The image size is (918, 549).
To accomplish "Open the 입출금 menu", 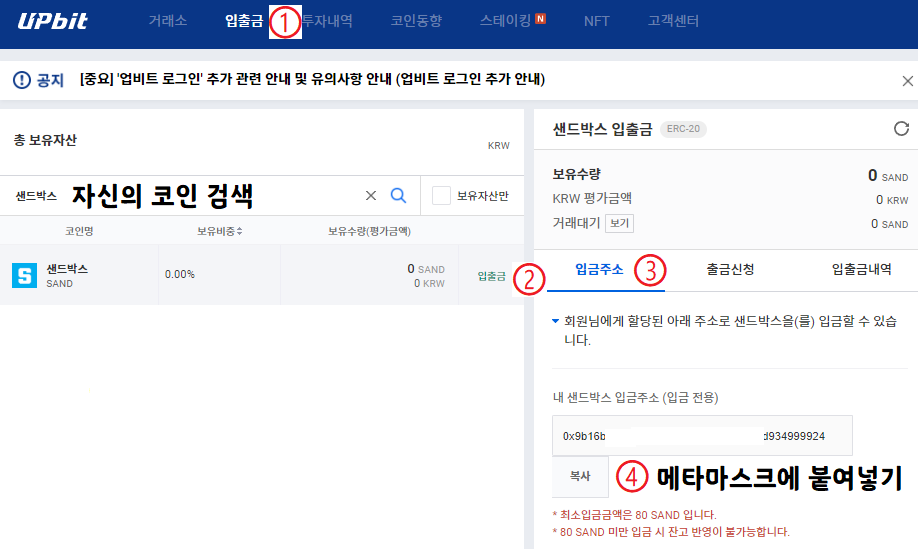I will click(x=244, y=21).
